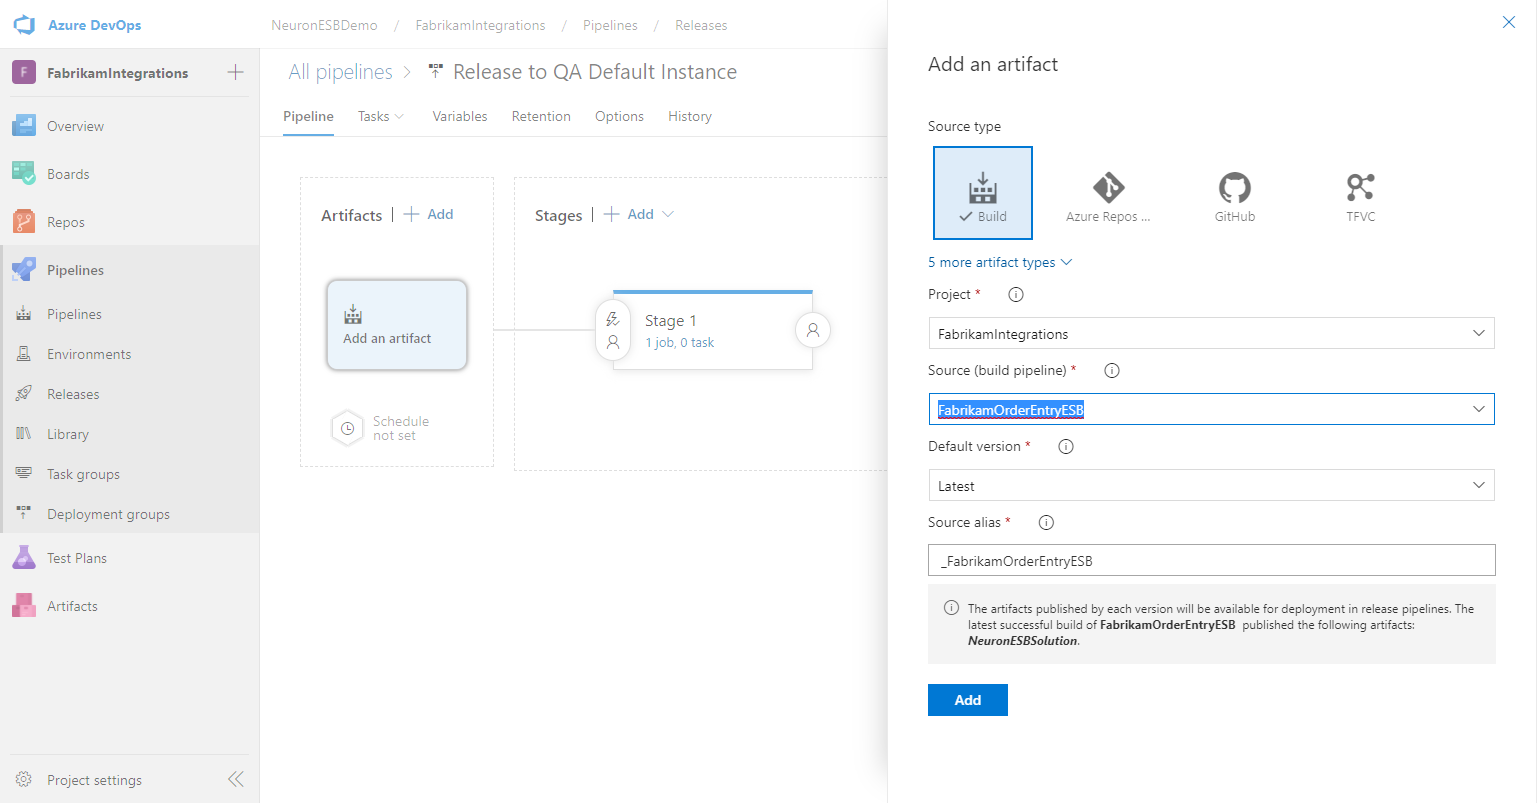This screenshot has height=803, width=1537.
Task: Click Stage 1 post-deployment approvals icon
Action: [x=813, y=330]
